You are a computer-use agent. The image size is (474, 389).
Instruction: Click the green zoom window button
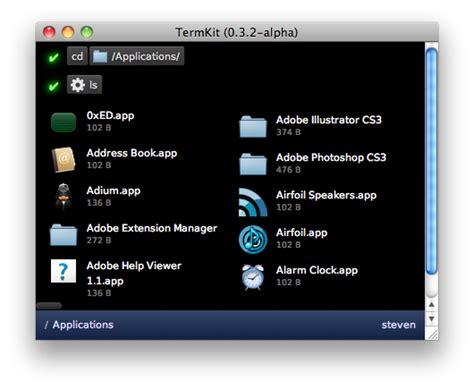click(x=87, y=32)
